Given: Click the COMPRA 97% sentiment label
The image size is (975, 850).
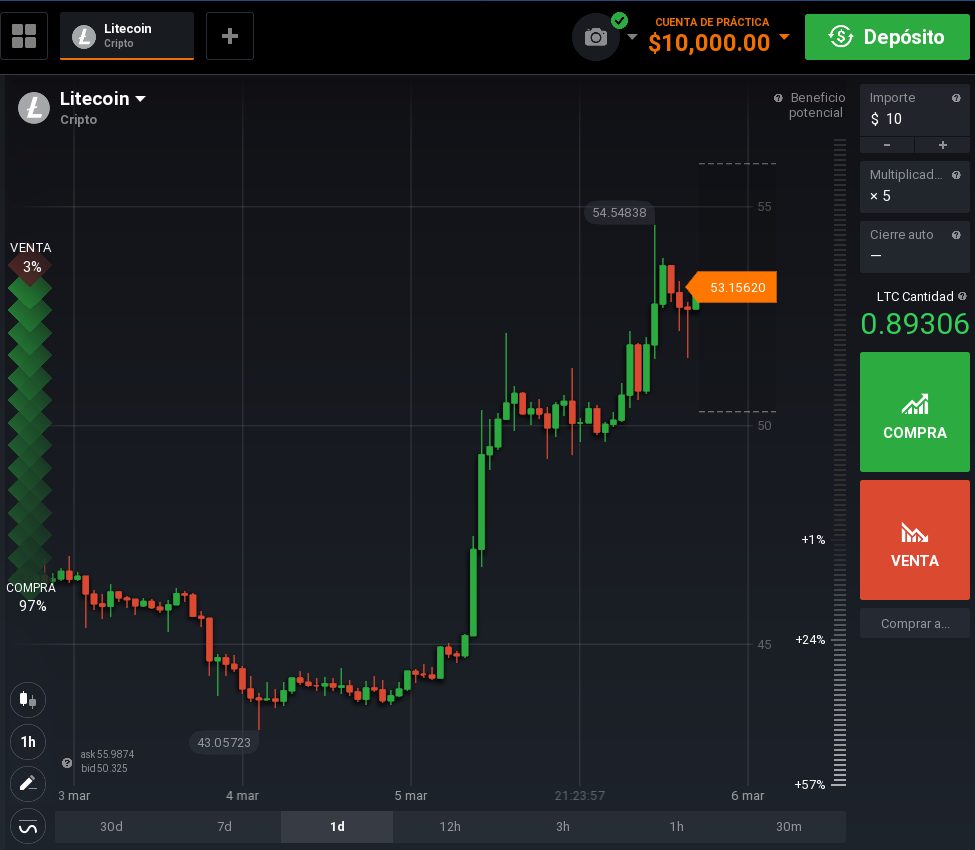Looking at the screenshot, I should [31, 597].
